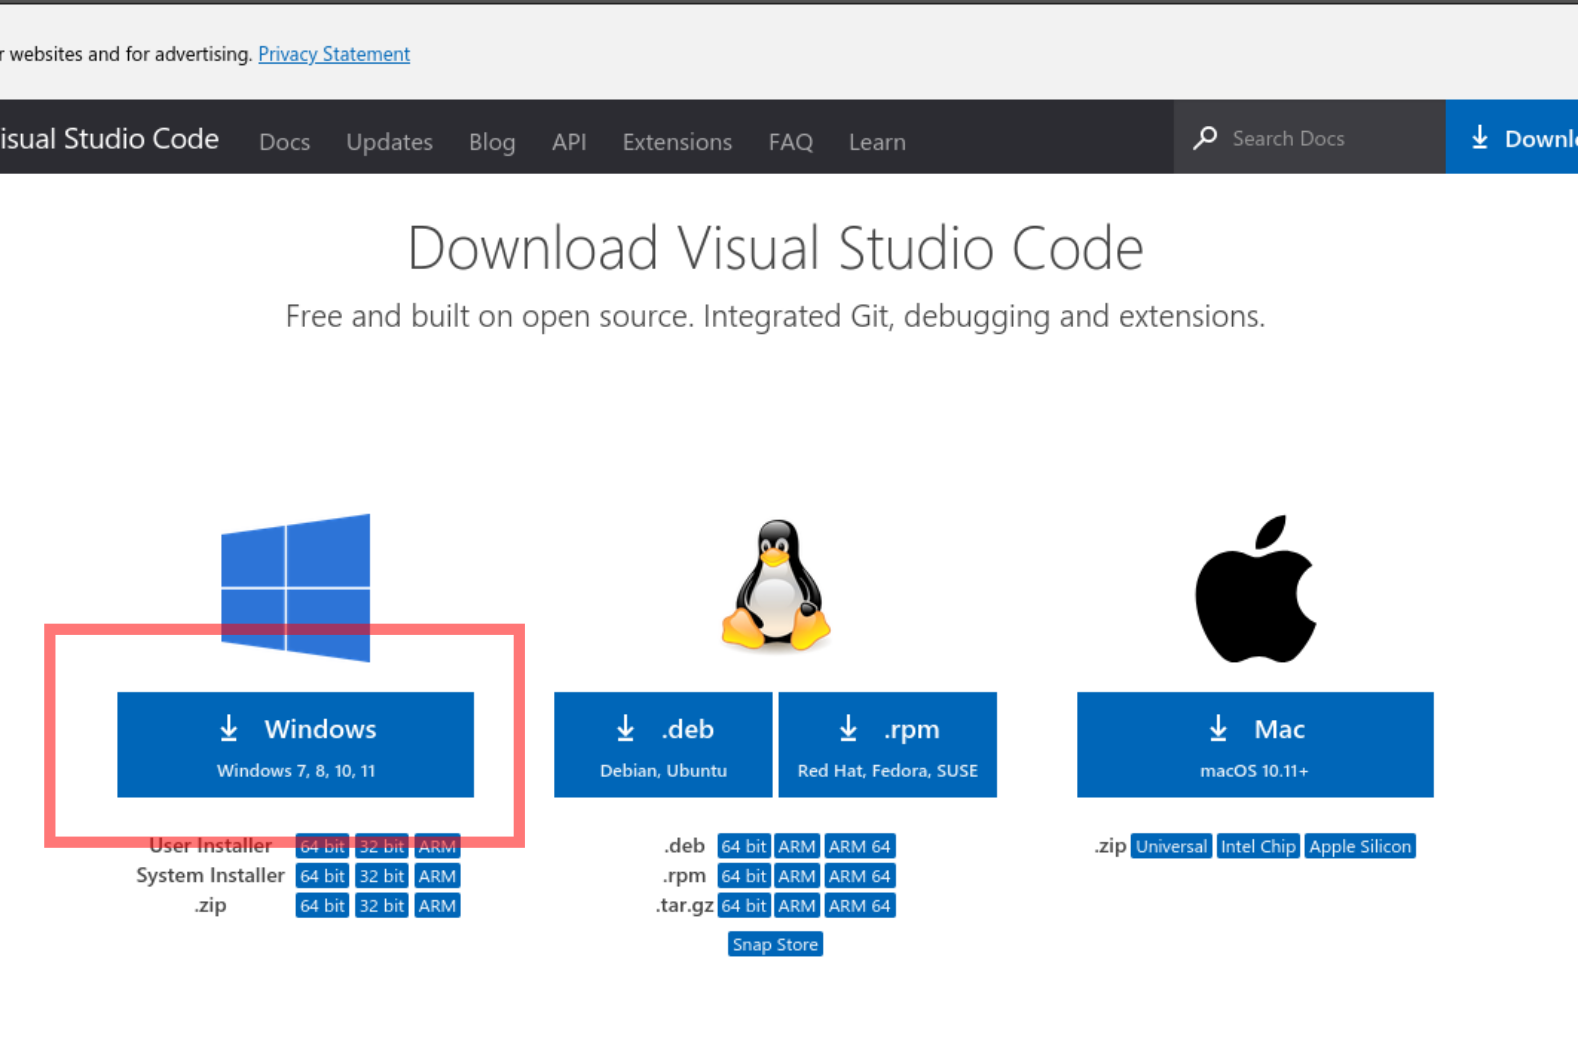This screenshot has height=1047, width=1578.
Task: Open the Learn menu item
Action: [877, 142]
